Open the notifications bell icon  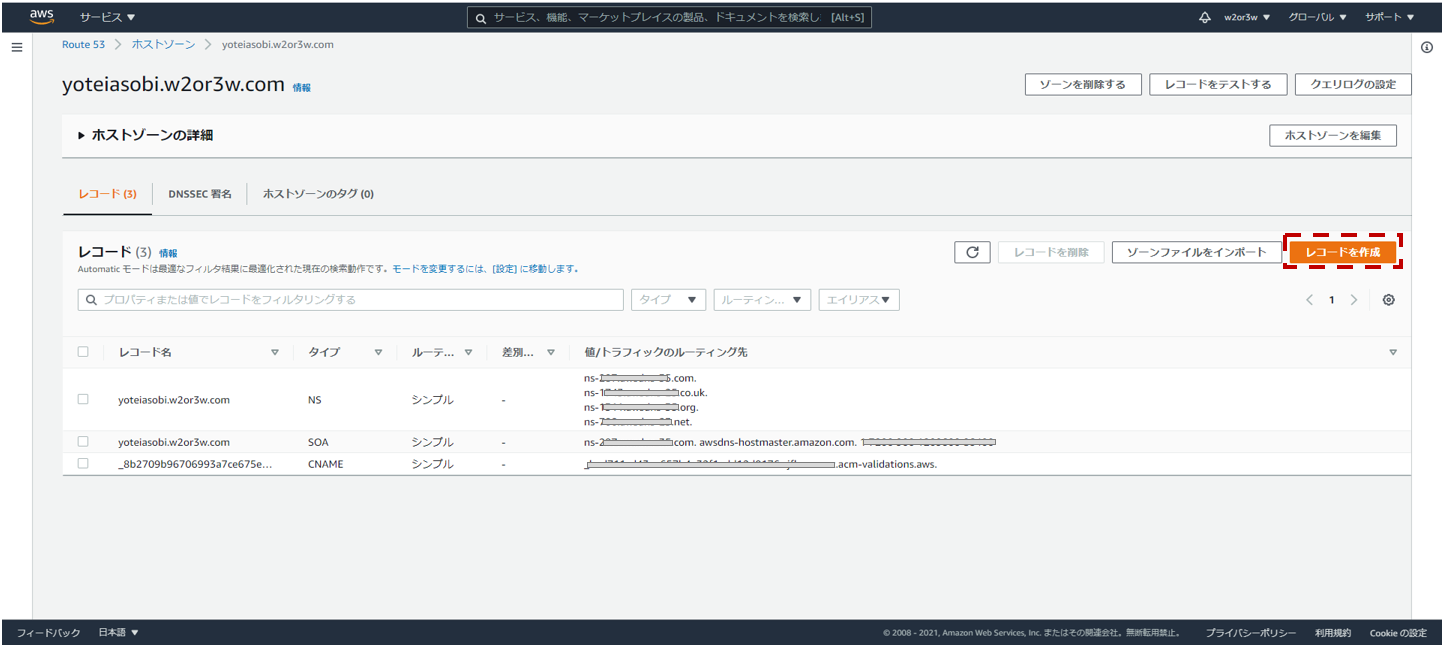[1204, 17]
